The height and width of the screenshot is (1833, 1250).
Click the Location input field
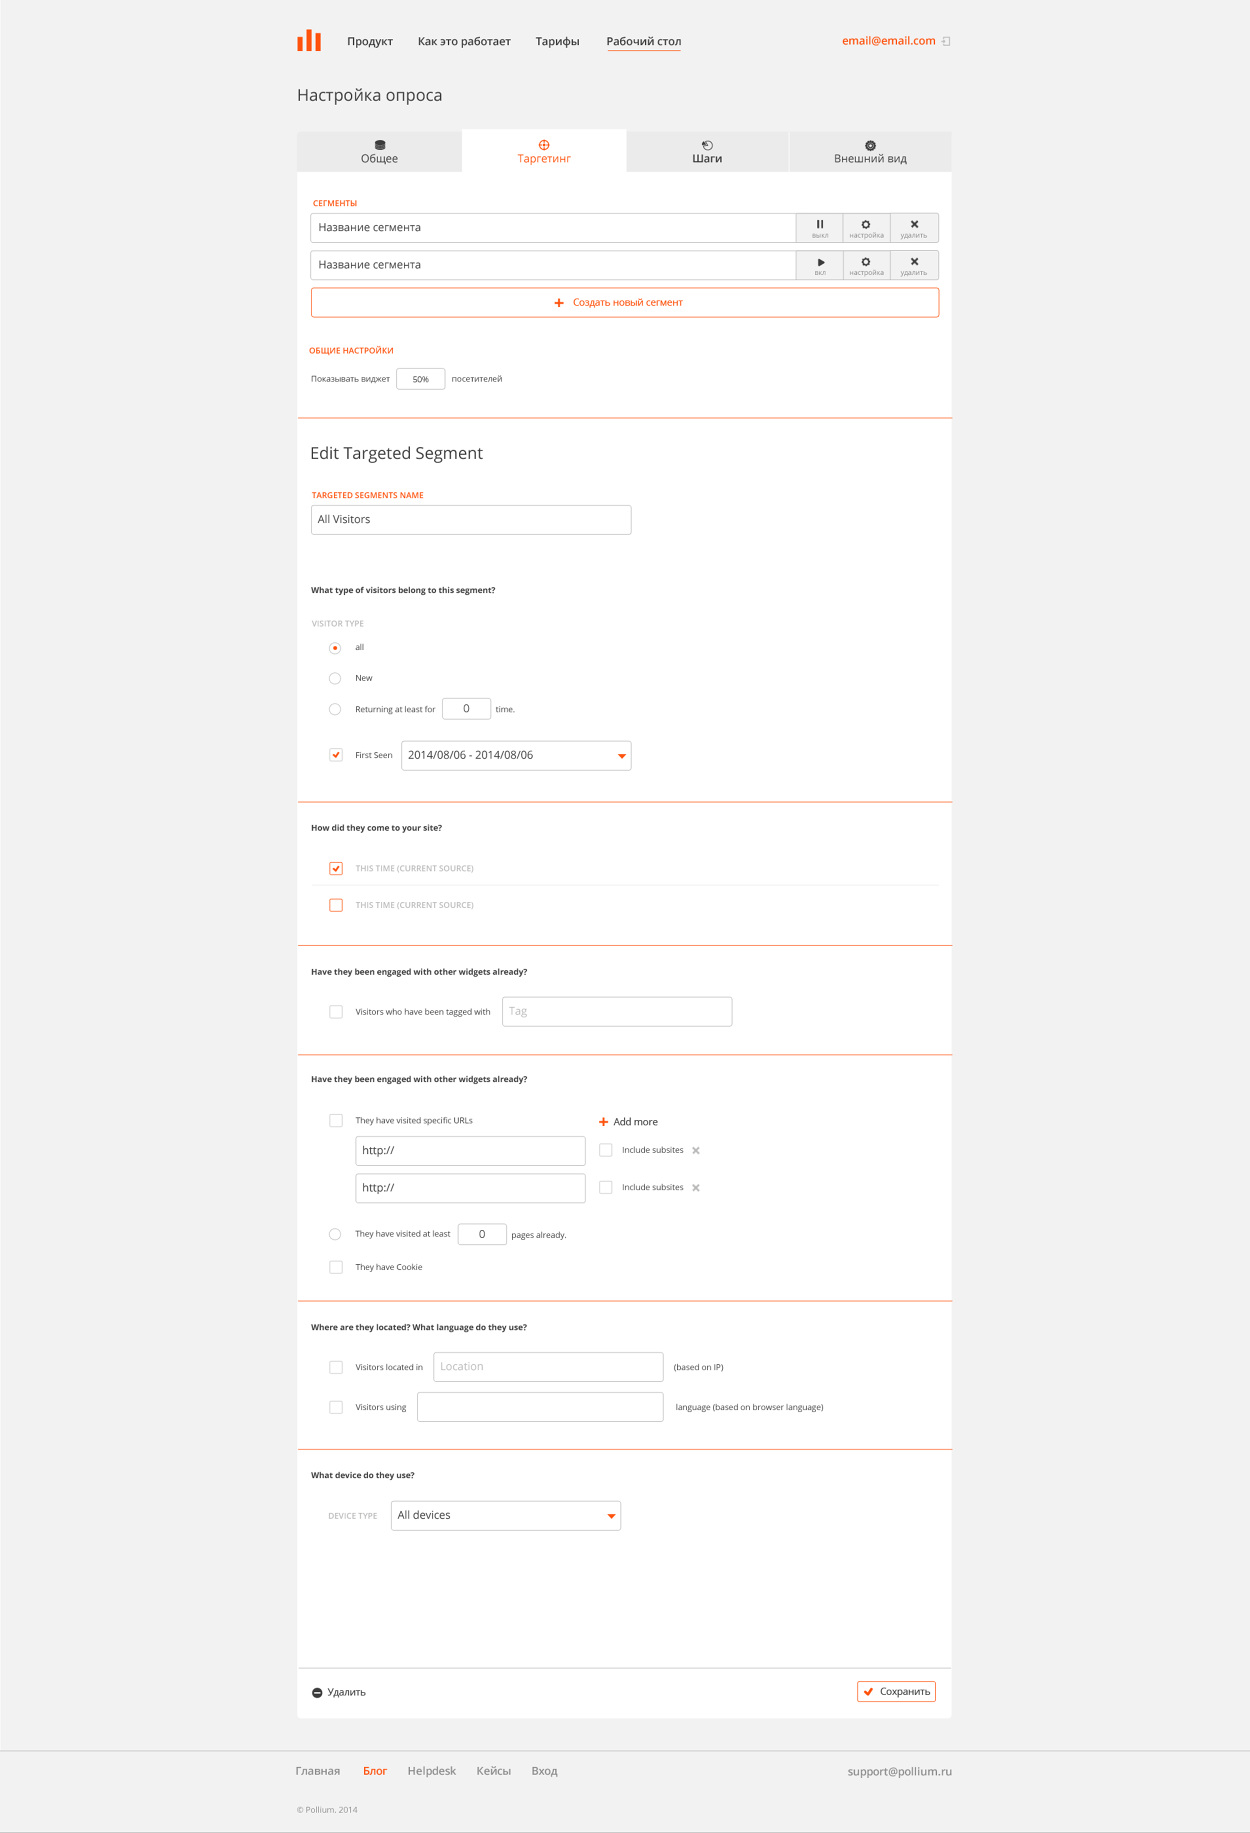pos(548,1367)
